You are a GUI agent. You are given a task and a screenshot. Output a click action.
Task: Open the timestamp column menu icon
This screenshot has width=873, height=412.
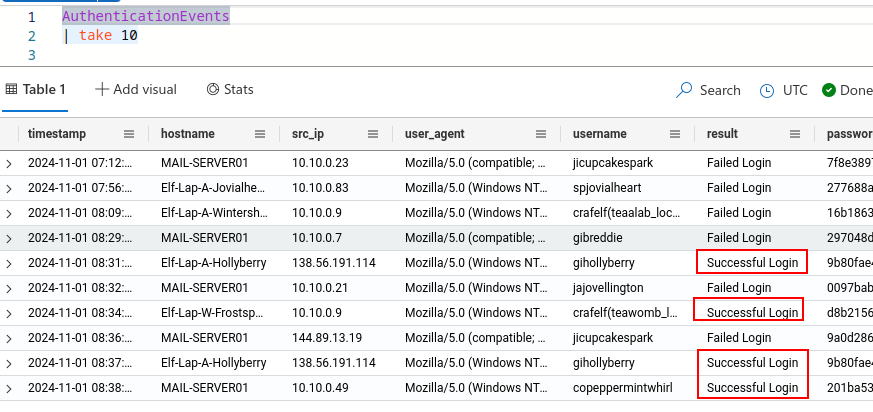pyautogui.click(x=129, y=134)
